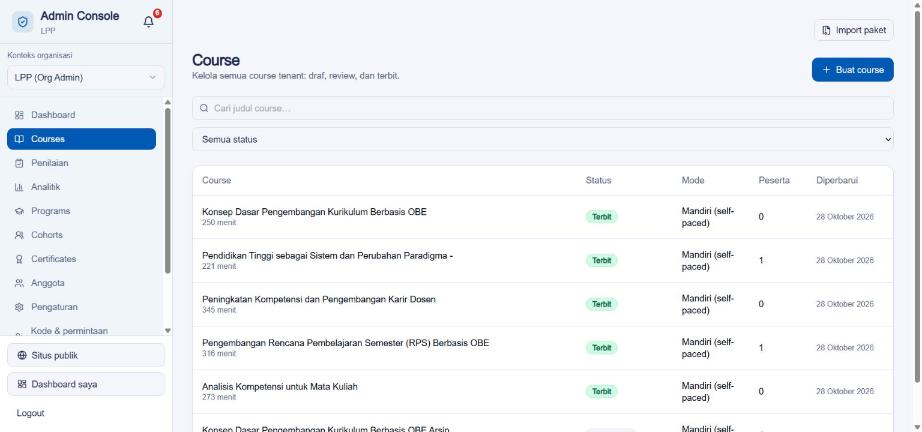
Task: Click the 345 menit duration text
Action: (219, 310)
